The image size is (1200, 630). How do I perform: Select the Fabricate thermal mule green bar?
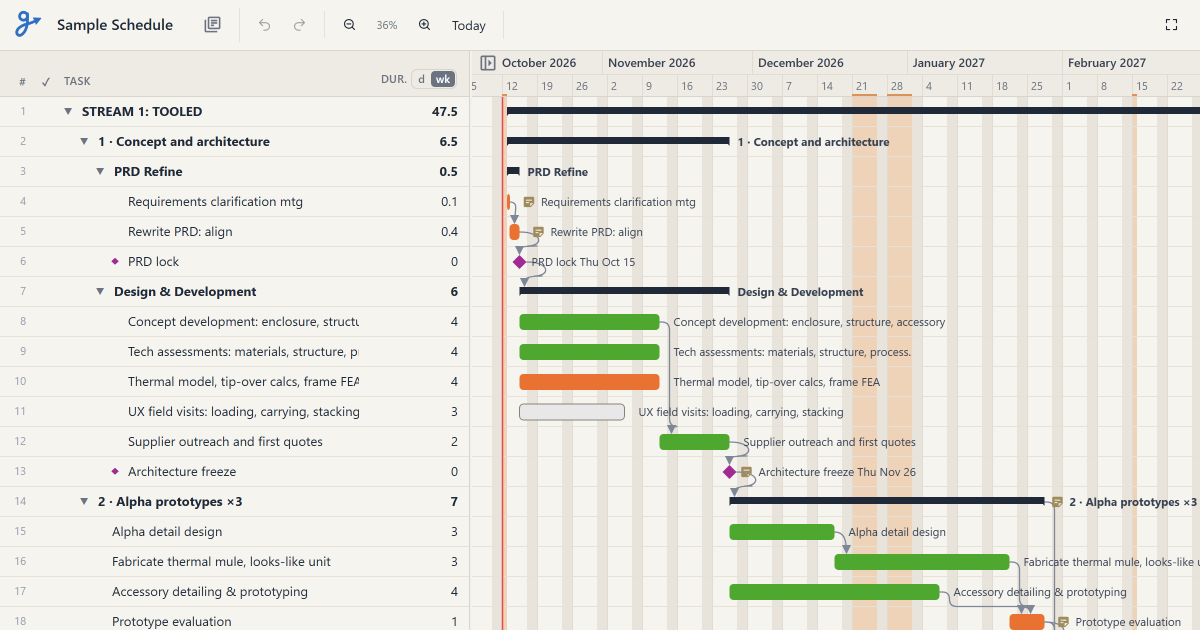(922, 562)
